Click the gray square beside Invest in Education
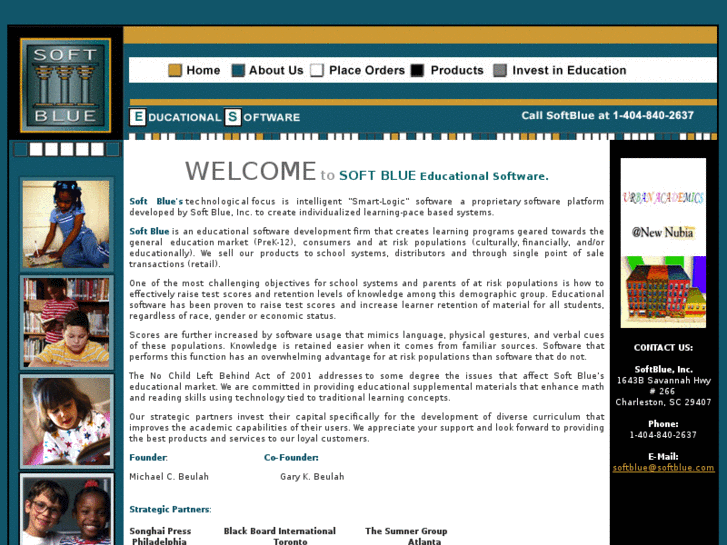The width and height of the screenshot is (727, 545). [500, 71]
